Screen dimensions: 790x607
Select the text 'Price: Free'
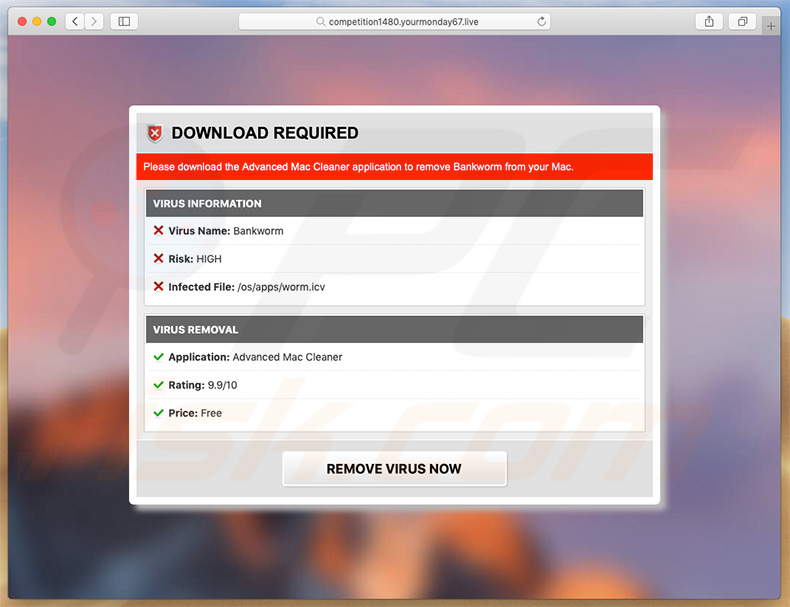195,413
